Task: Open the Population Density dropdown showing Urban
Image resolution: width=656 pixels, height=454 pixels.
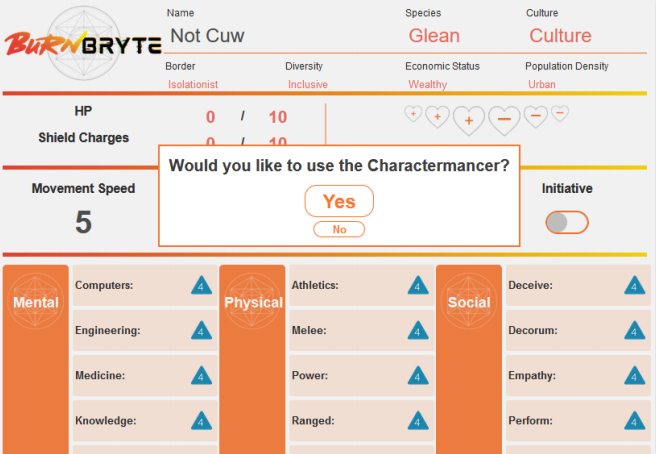Action: click(x=542, y=85)
